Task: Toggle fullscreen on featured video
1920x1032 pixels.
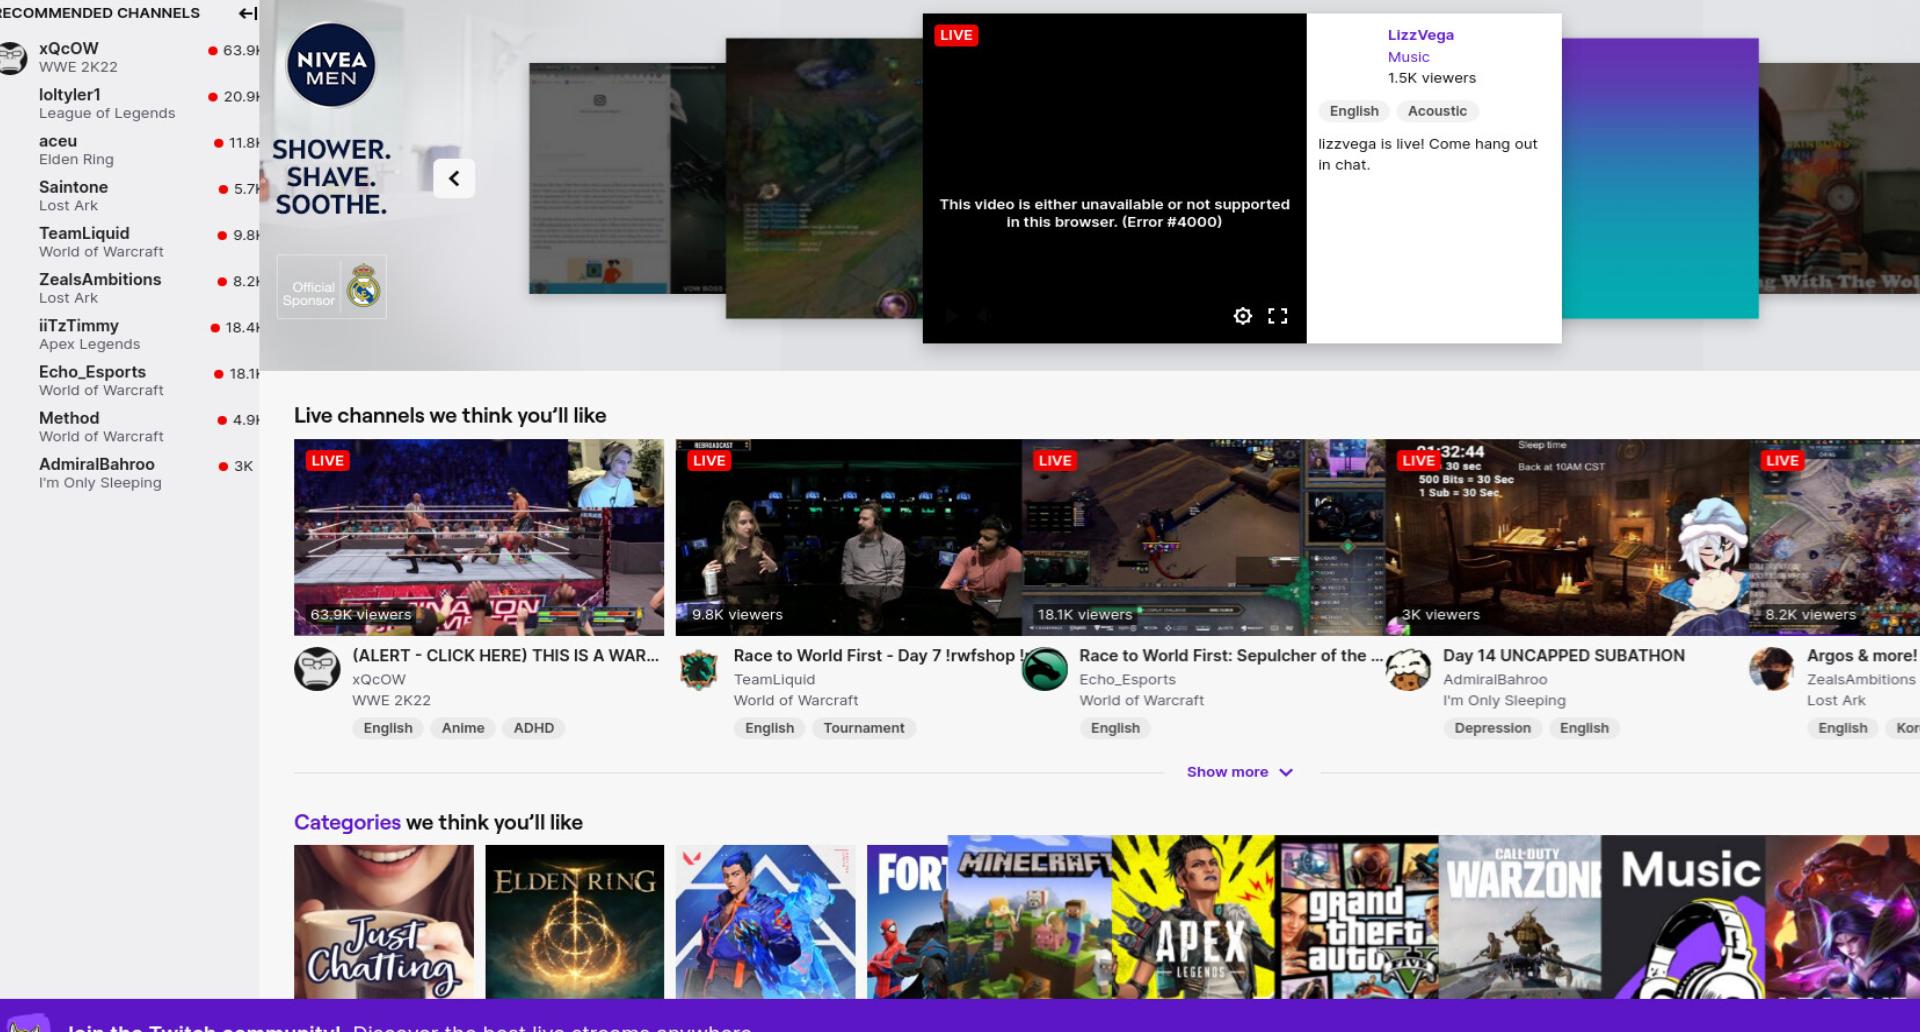Action: click(1277, 316)
